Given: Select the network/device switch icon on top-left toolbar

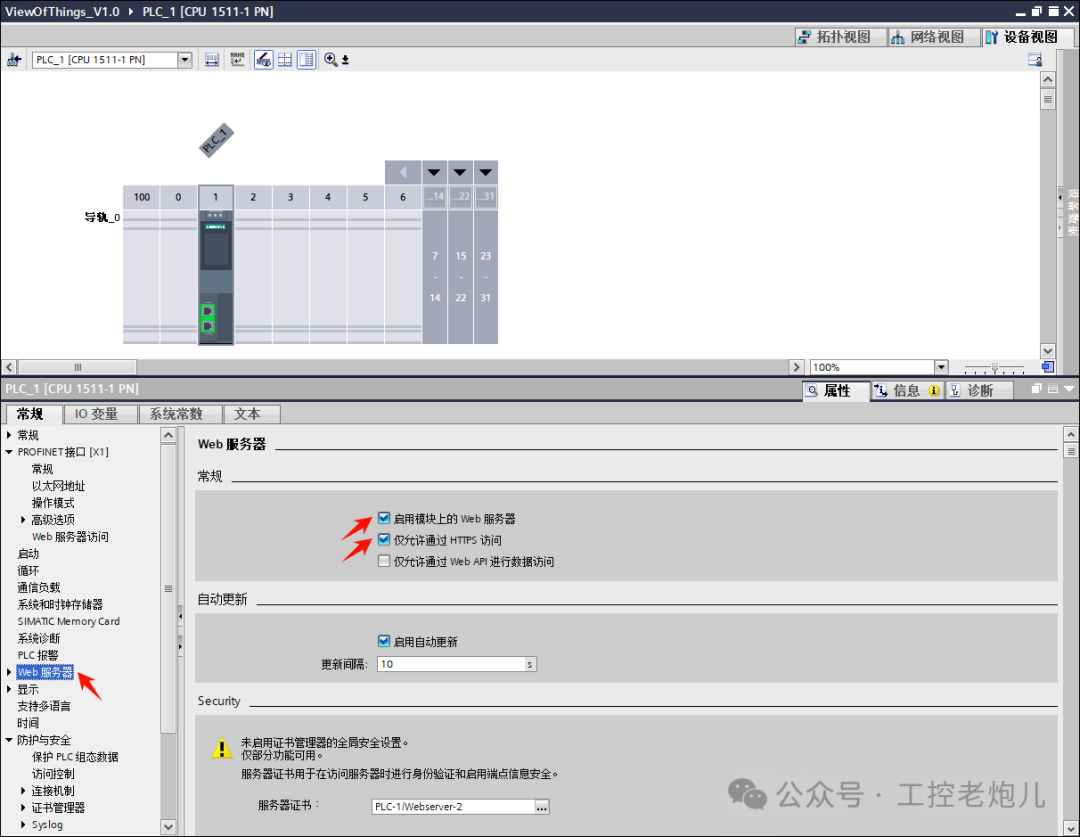Looking at the screenshot, I should (x=14, y=59).
